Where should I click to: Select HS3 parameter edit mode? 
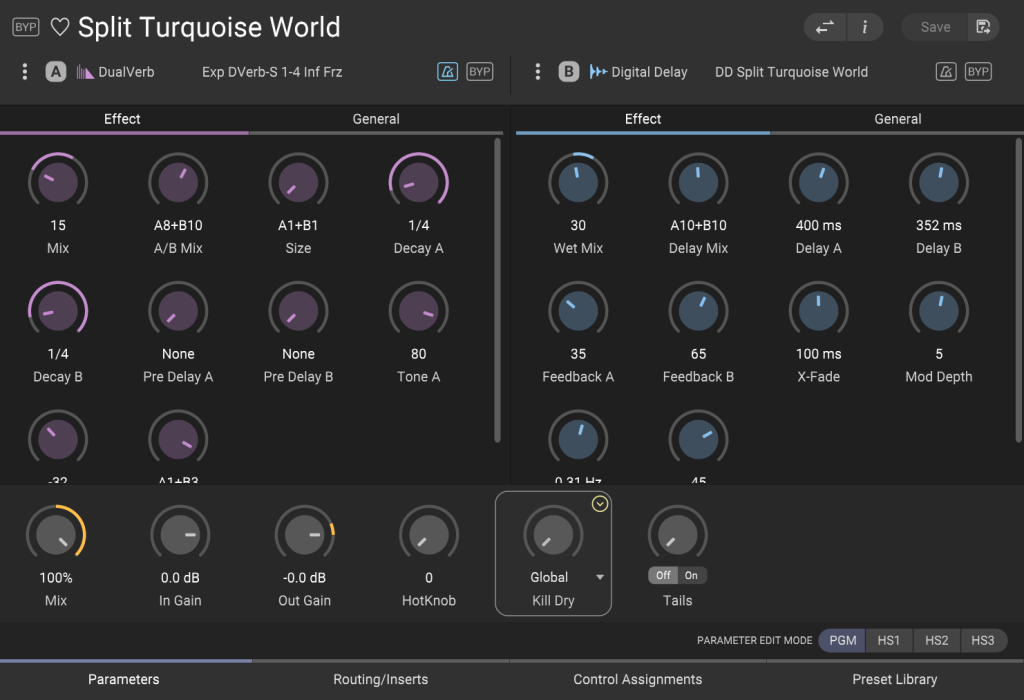[983, 641]
